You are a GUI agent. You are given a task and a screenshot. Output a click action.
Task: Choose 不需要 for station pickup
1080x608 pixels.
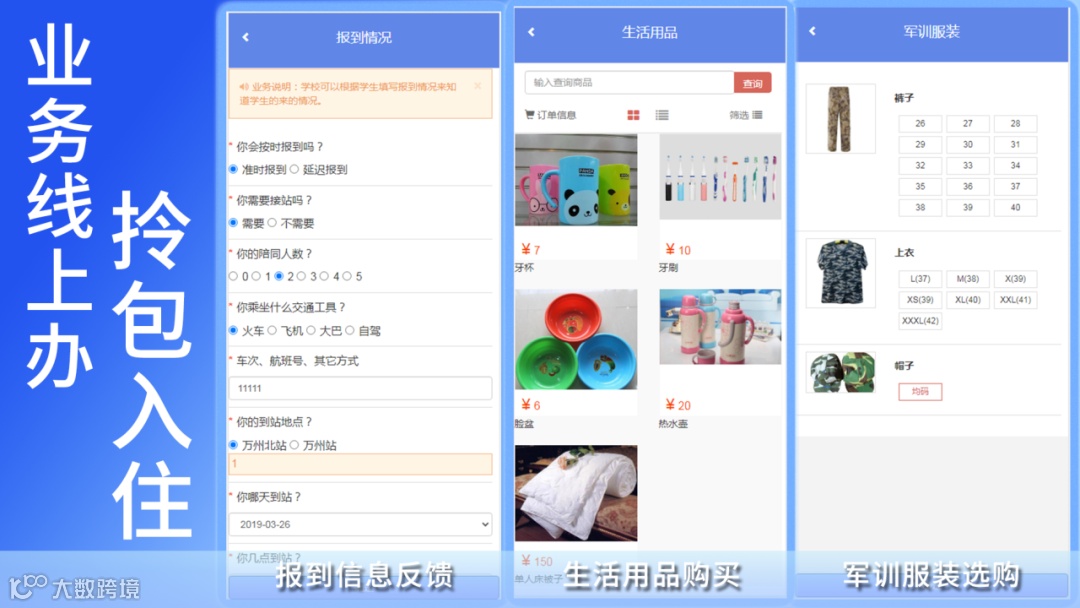[272, 223]
